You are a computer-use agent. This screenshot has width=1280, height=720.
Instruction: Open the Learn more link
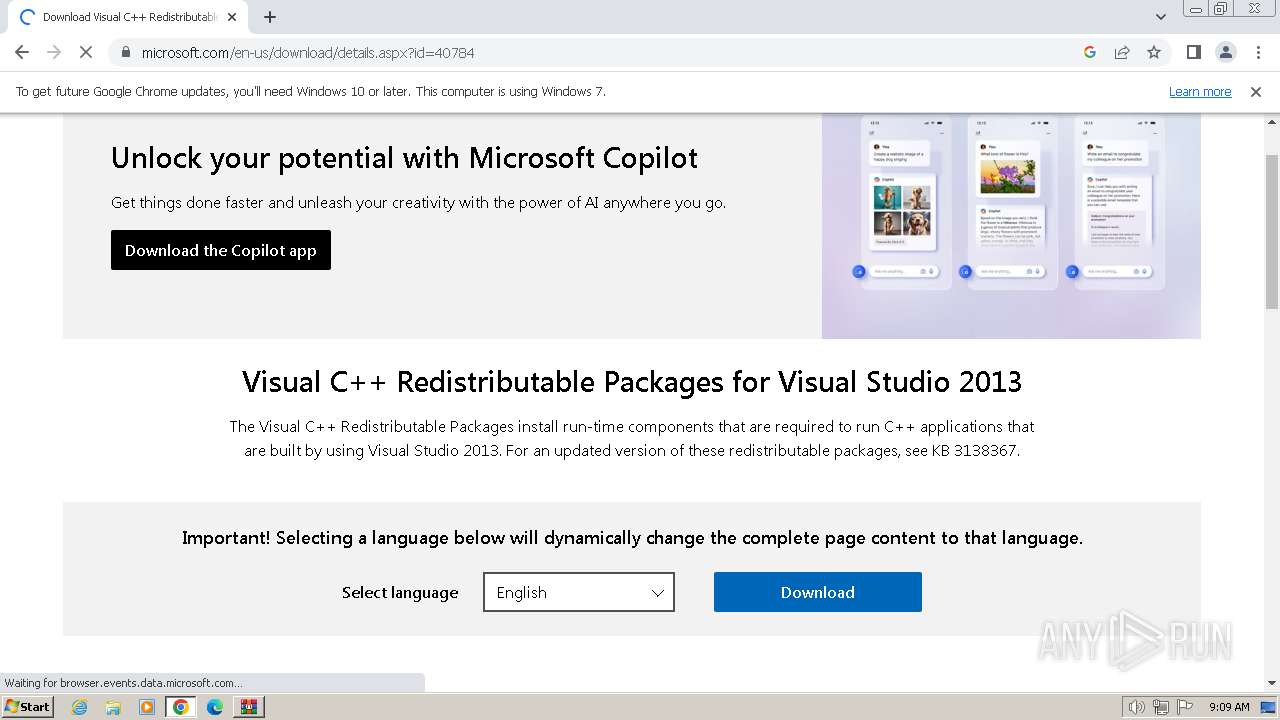click(1199, 91)
